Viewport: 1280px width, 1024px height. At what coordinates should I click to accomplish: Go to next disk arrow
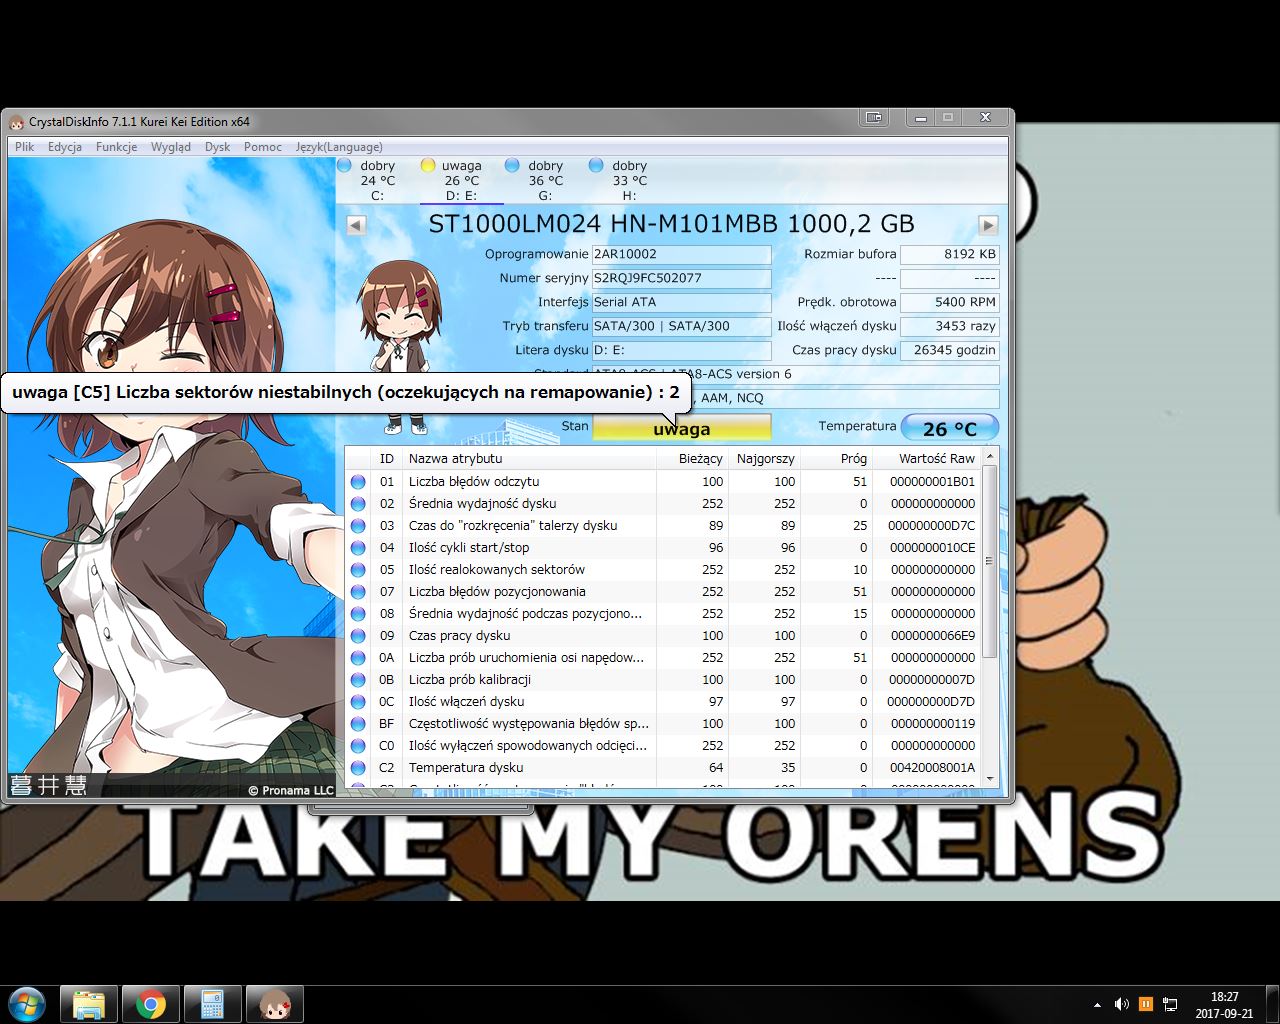(988, 225)
